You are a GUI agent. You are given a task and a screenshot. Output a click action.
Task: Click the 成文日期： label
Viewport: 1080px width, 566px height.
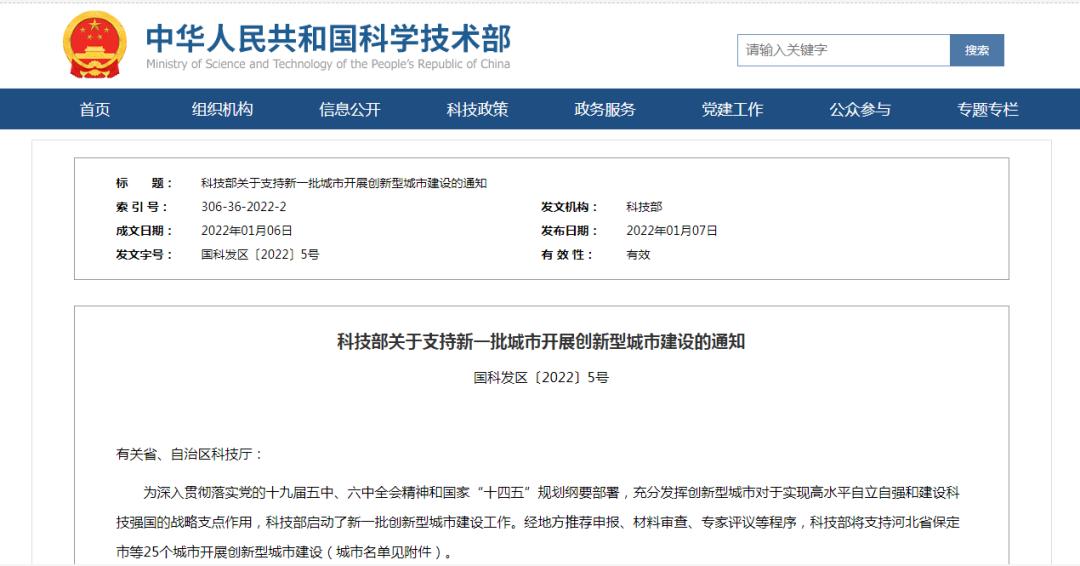click(x=144, y=231)
